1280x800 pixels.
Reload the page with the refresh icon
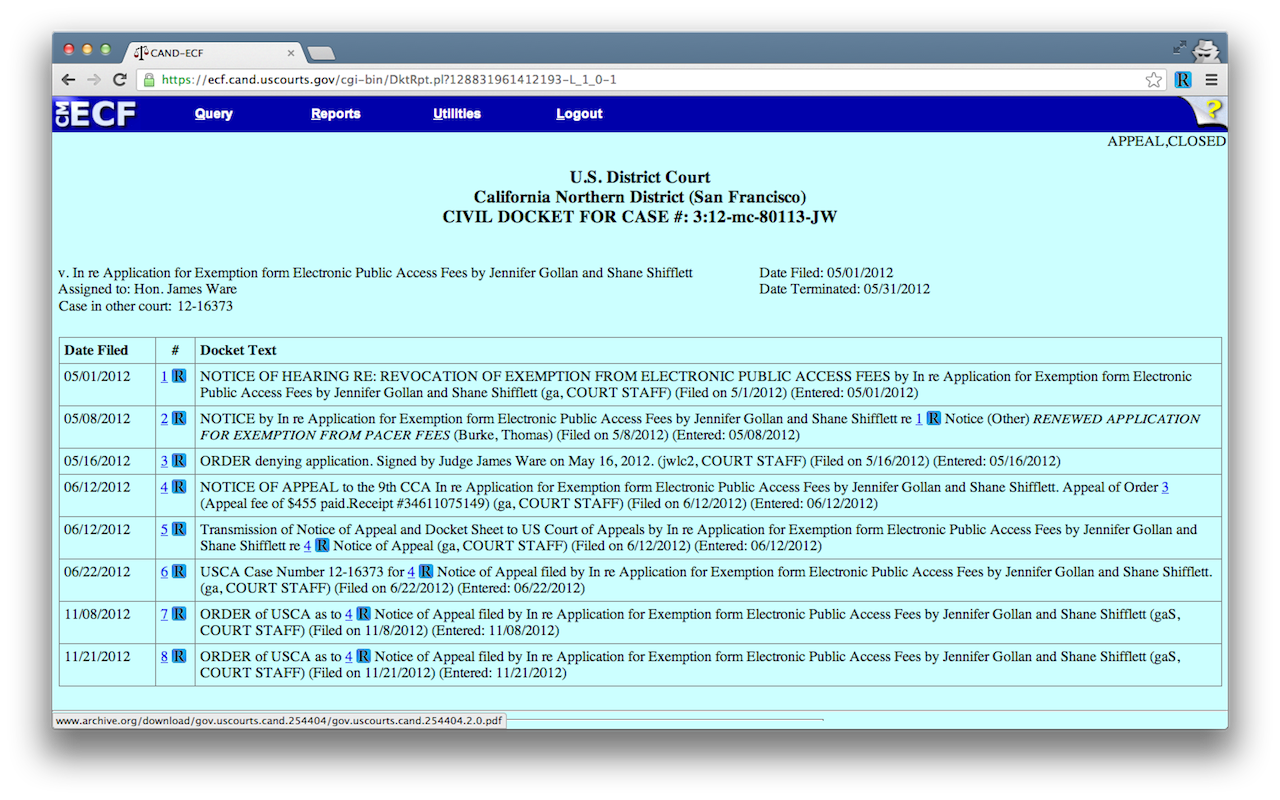[120, 80]
